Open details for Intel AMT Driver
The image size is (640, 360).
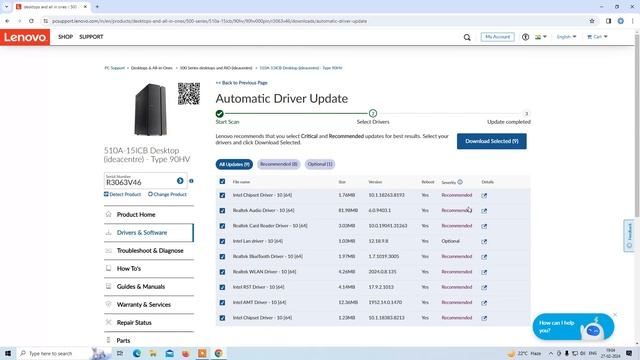point(484,303)
